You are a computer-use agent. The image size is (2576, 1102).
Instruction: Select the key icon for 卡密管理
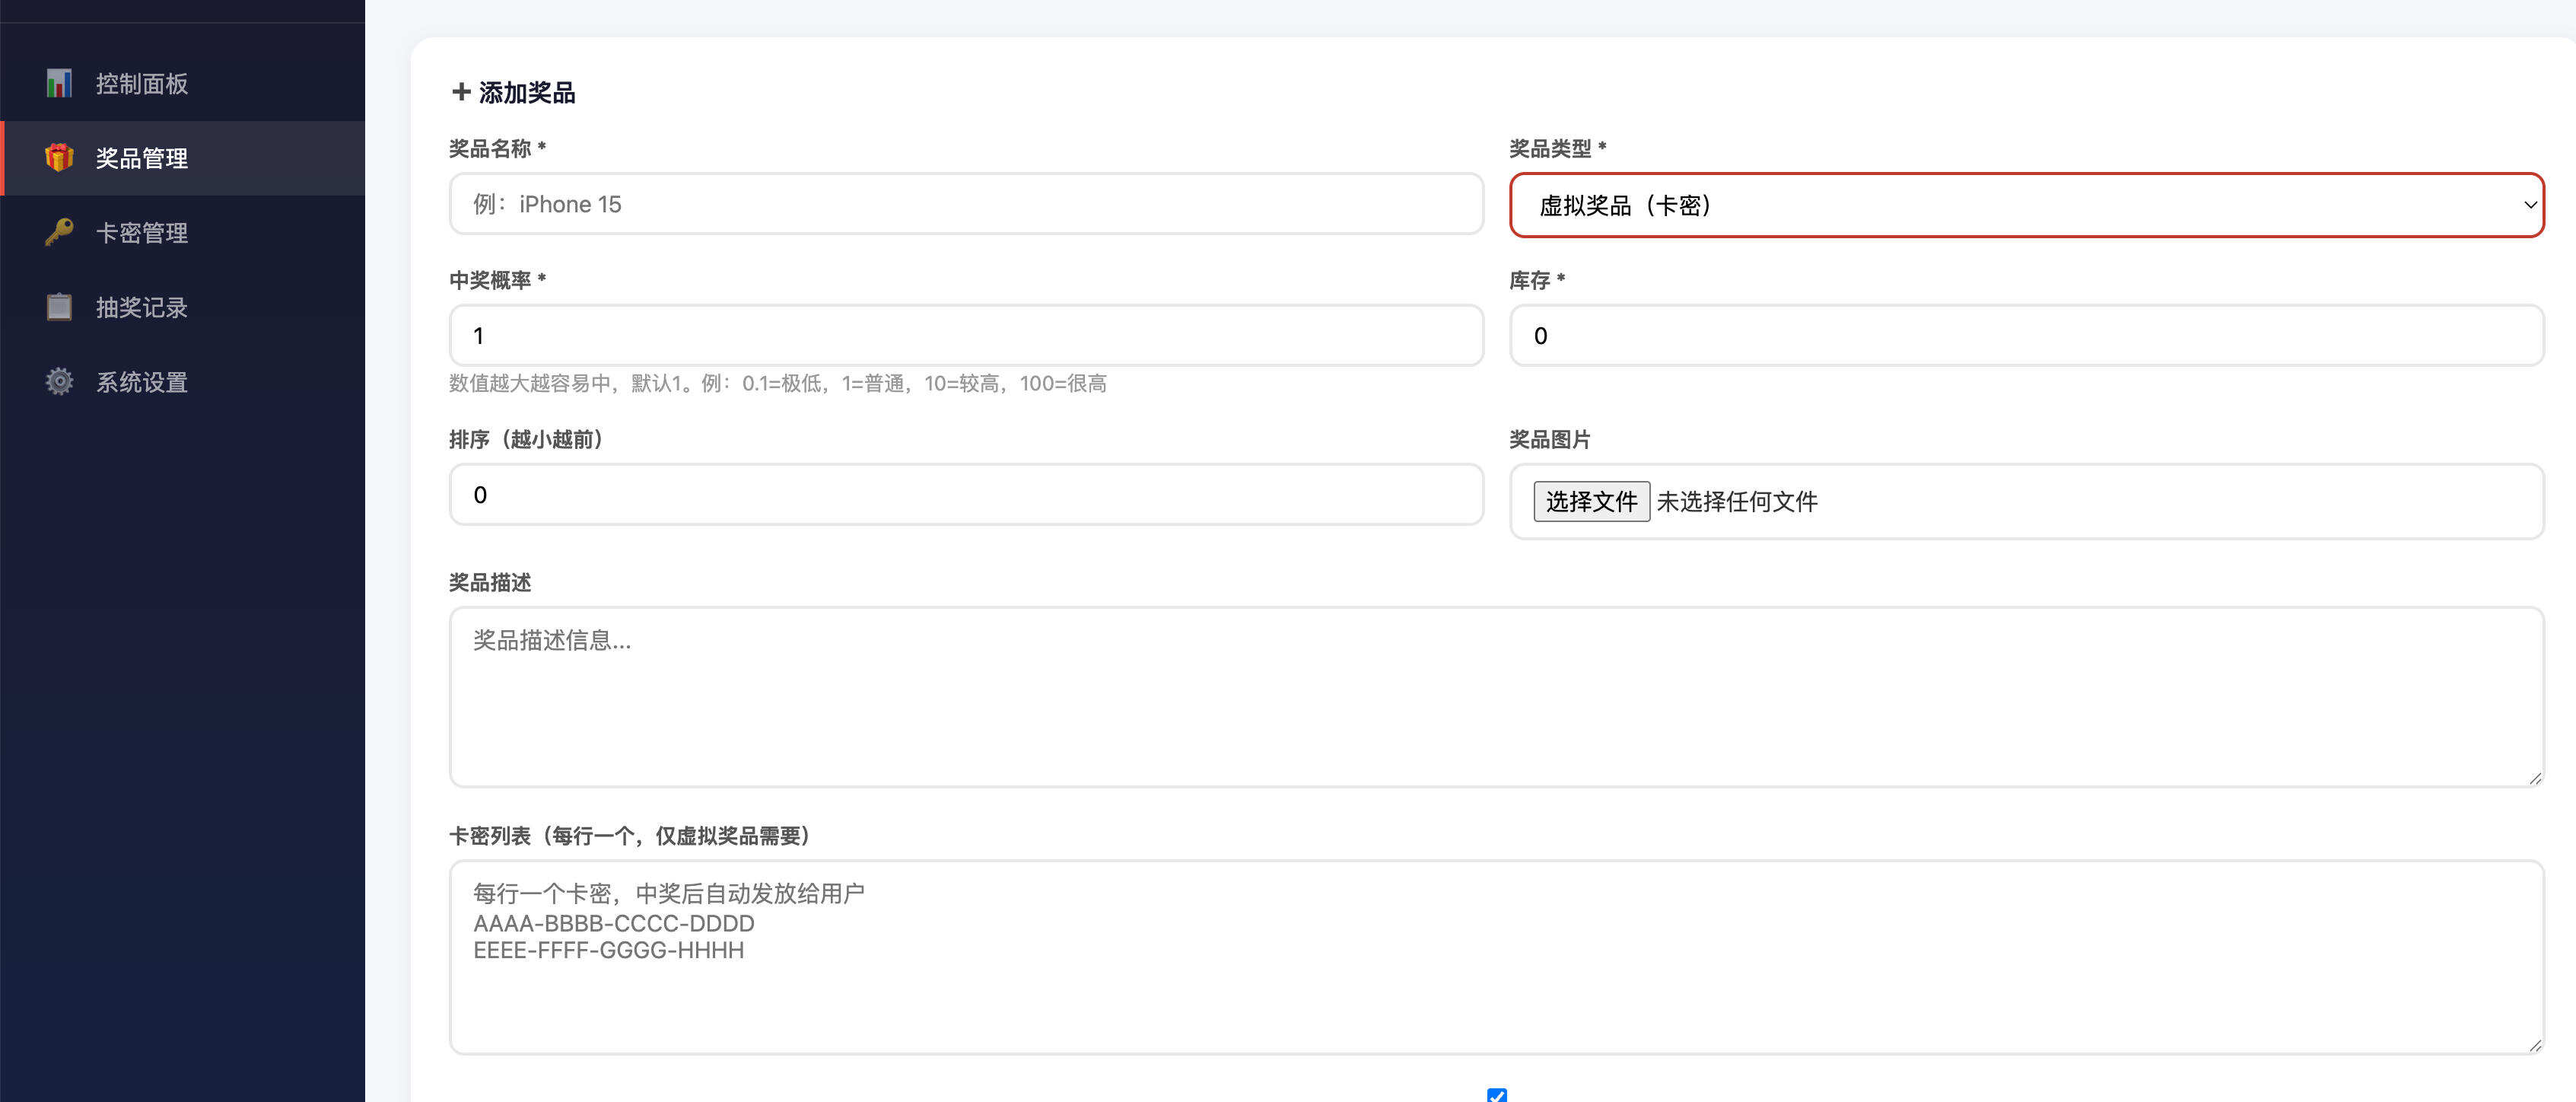click(59, 232)
